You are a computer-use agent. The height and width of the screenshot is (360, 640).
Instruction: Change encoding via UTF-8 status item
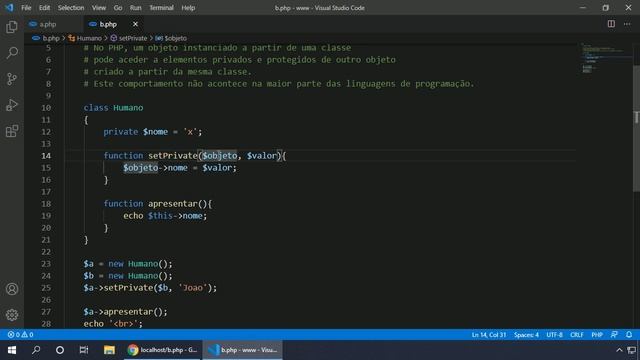554,335
